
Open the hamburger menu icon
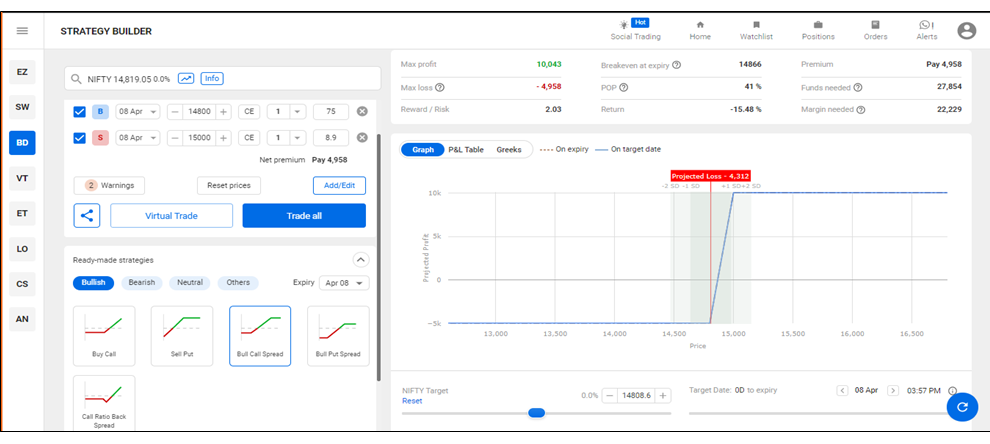(22, 31)
